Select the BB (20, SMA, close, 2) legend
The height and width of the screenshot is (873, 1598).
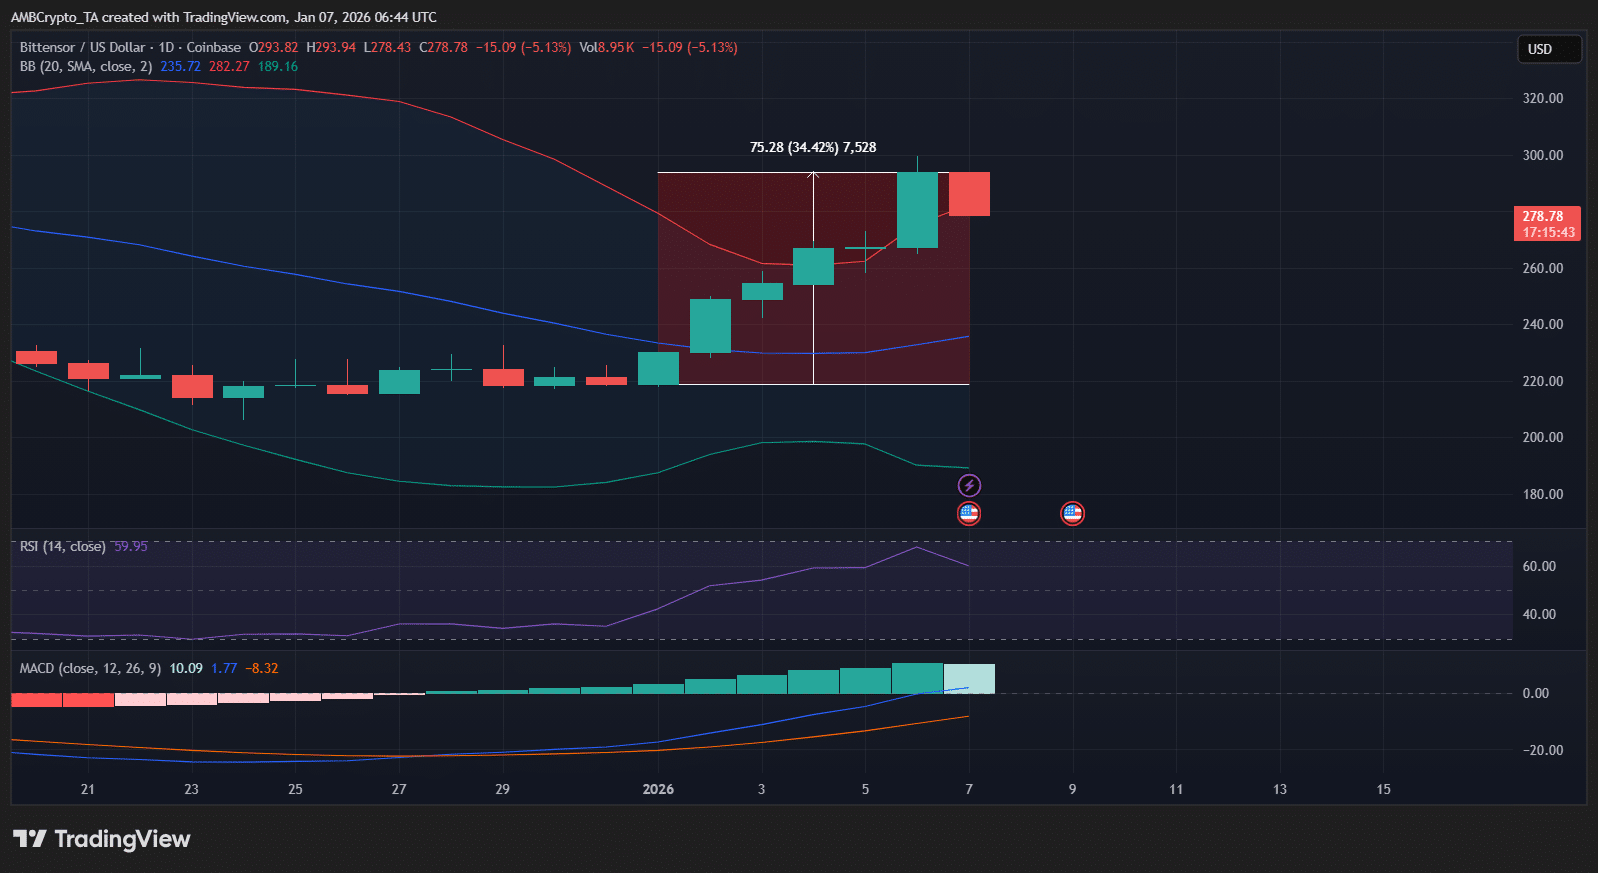click(86, 66)
